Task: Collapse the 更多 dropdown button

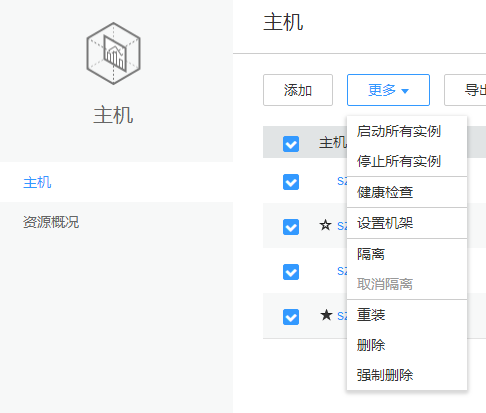Action: pos(388,90)
